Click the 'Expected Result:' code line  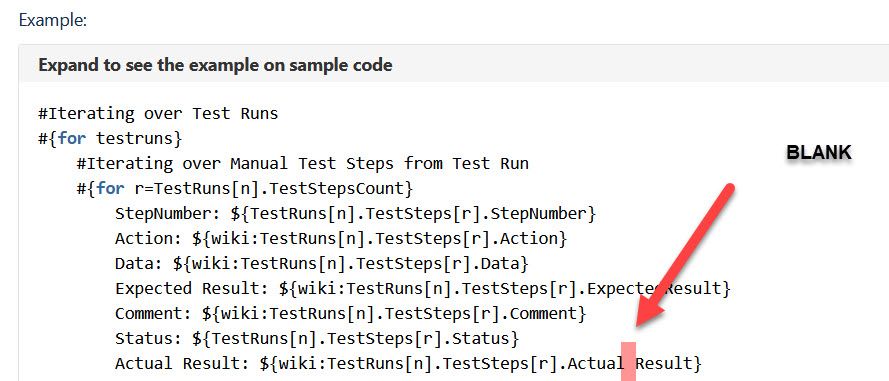423,289
